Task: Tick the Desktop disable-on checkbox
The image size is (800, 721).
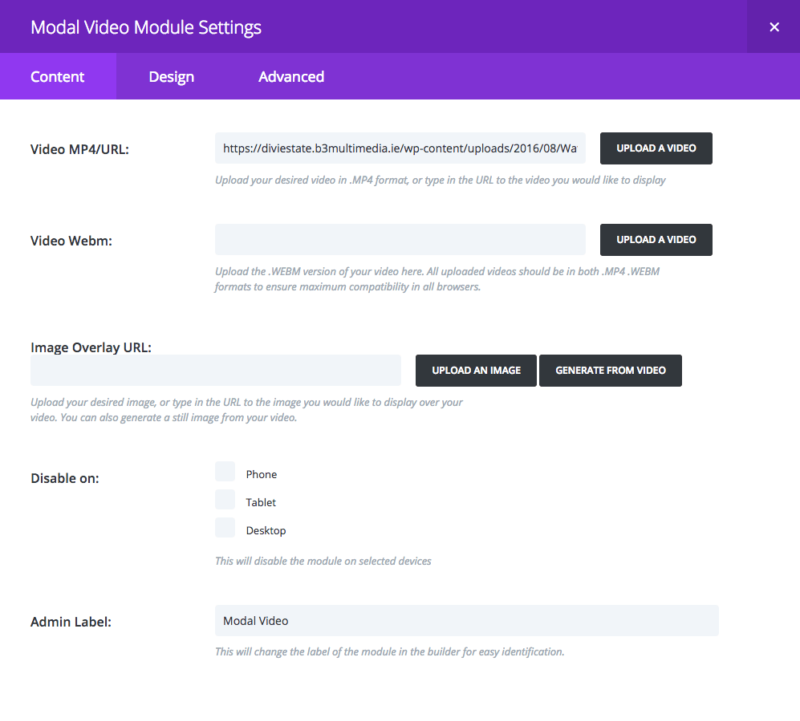Action: (x=225, y=528)
